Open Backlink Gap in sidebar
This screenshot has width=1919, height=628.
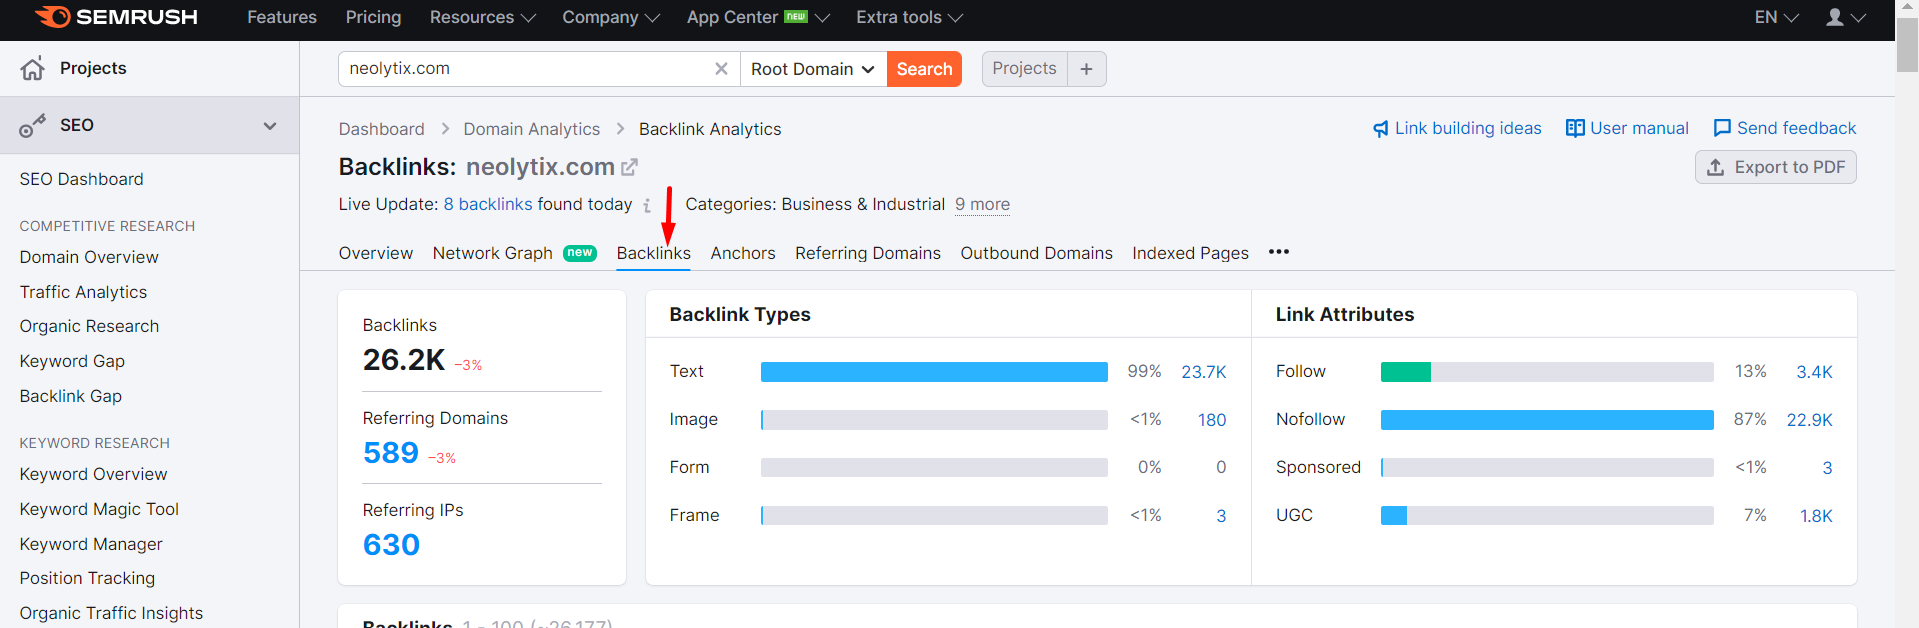[71, 396]
